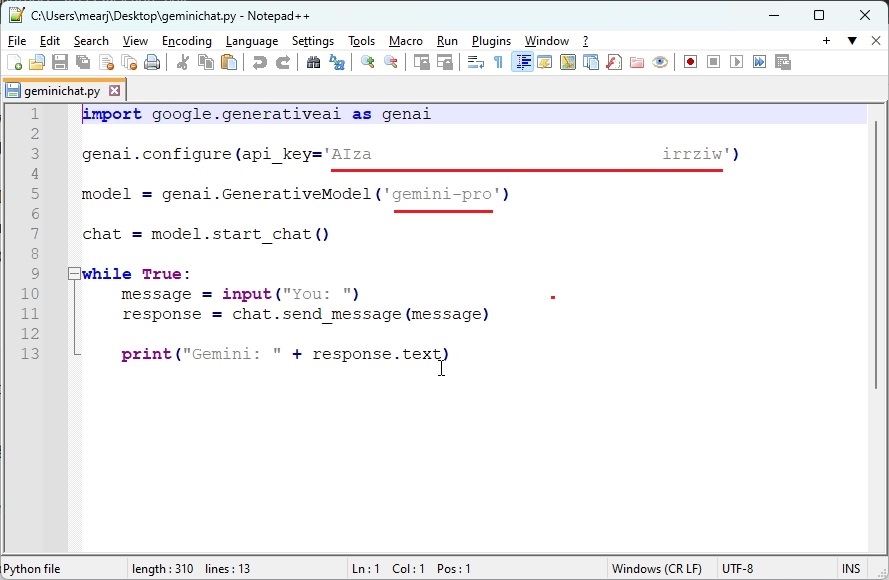Create a new file with the New icon
The width and height of the screenshot is (889, 580).
coord(15,61)
